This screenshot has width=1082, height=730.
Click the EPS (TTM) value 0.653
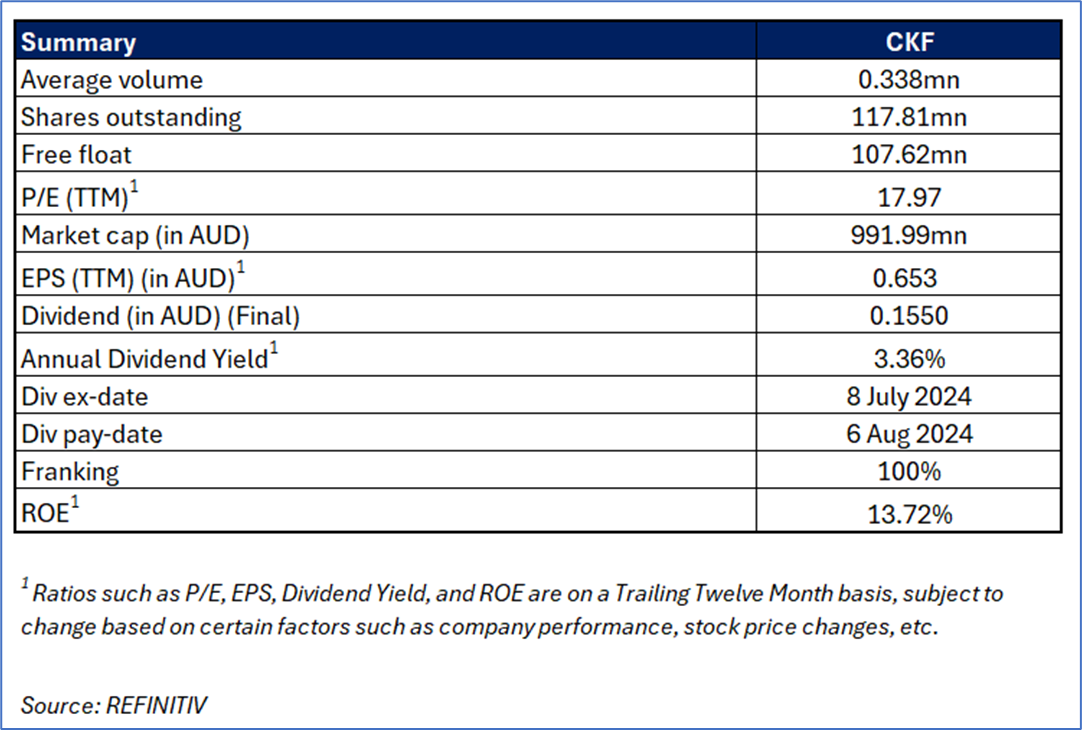[905, 278]
